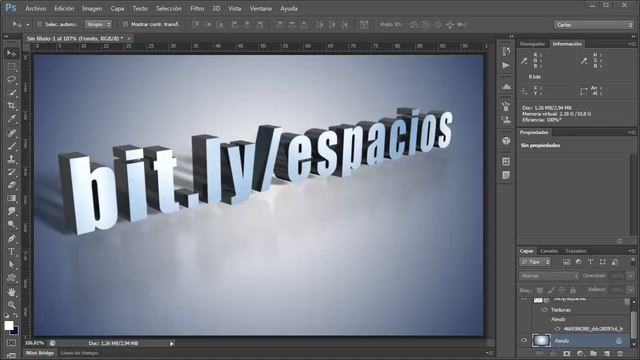The width and height of the screenshot is (640, 360).
Task: Select the Quick Selection tool
Action: (11, 93)
